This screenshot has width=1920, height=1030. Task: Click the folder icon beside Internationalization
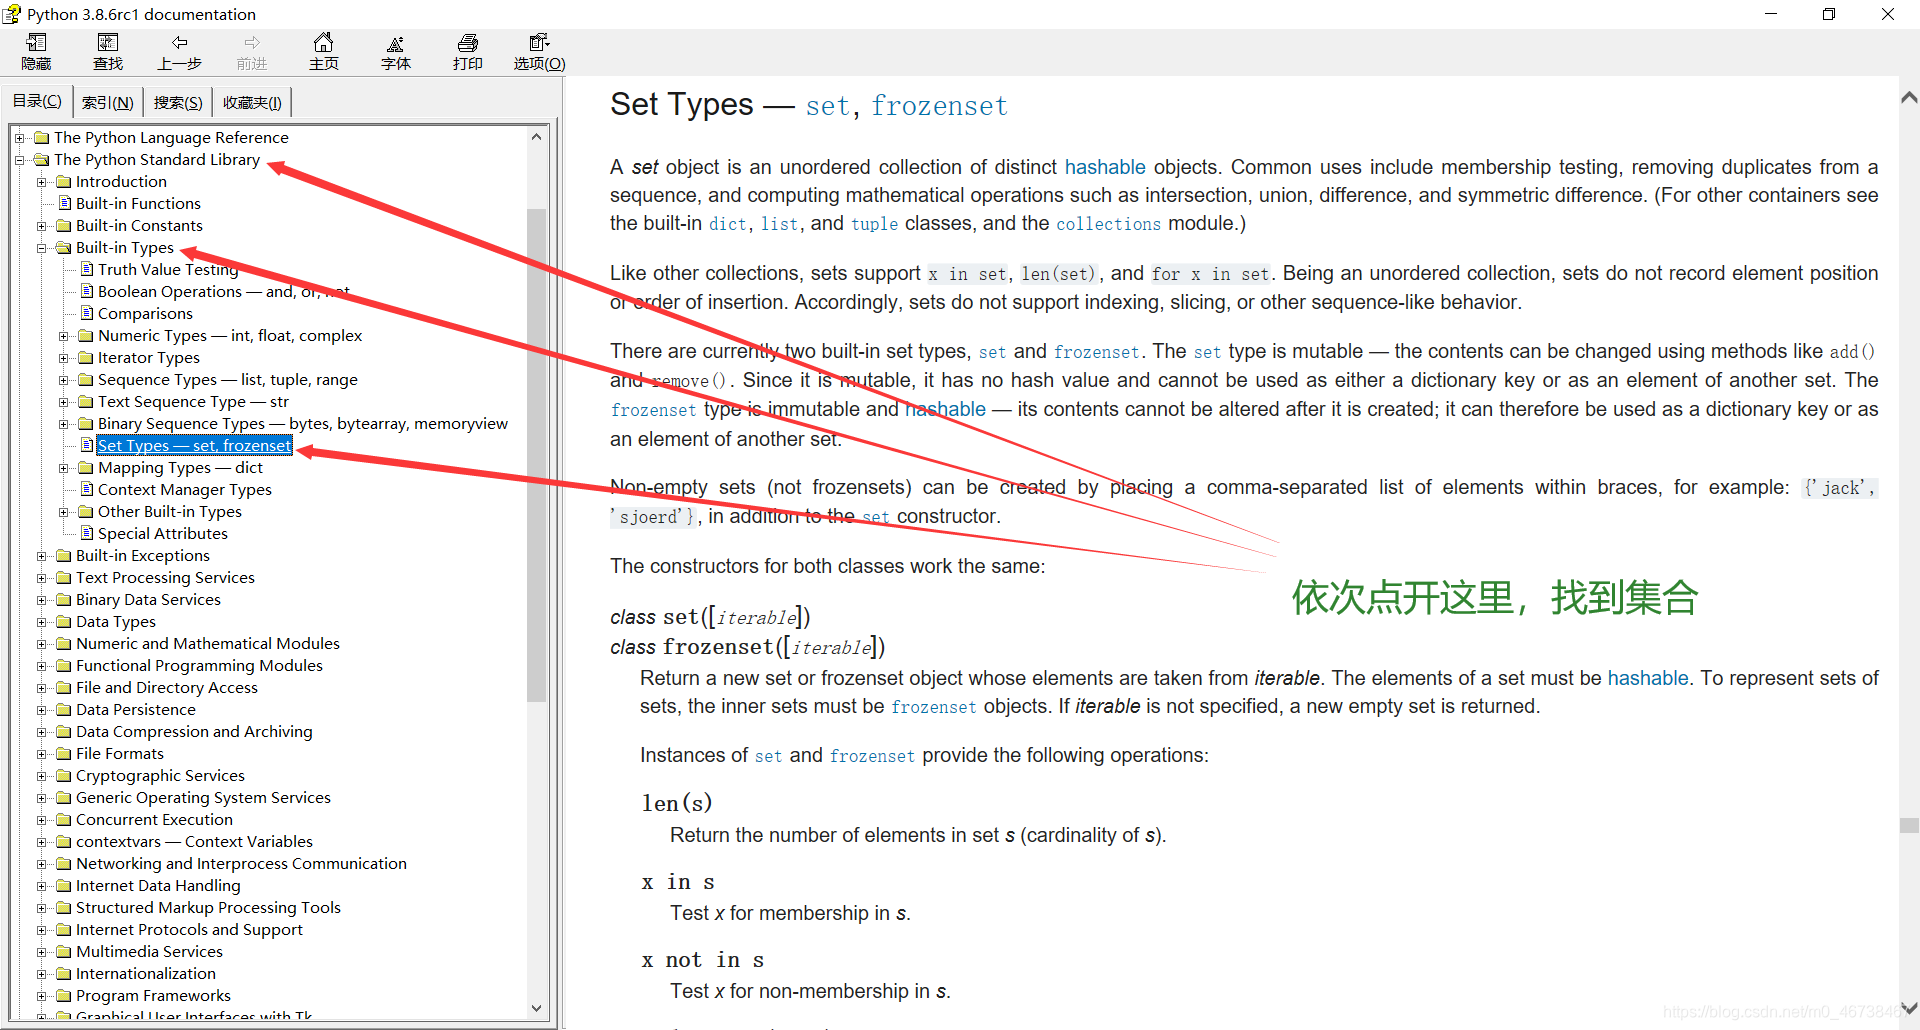coord(64,973)
